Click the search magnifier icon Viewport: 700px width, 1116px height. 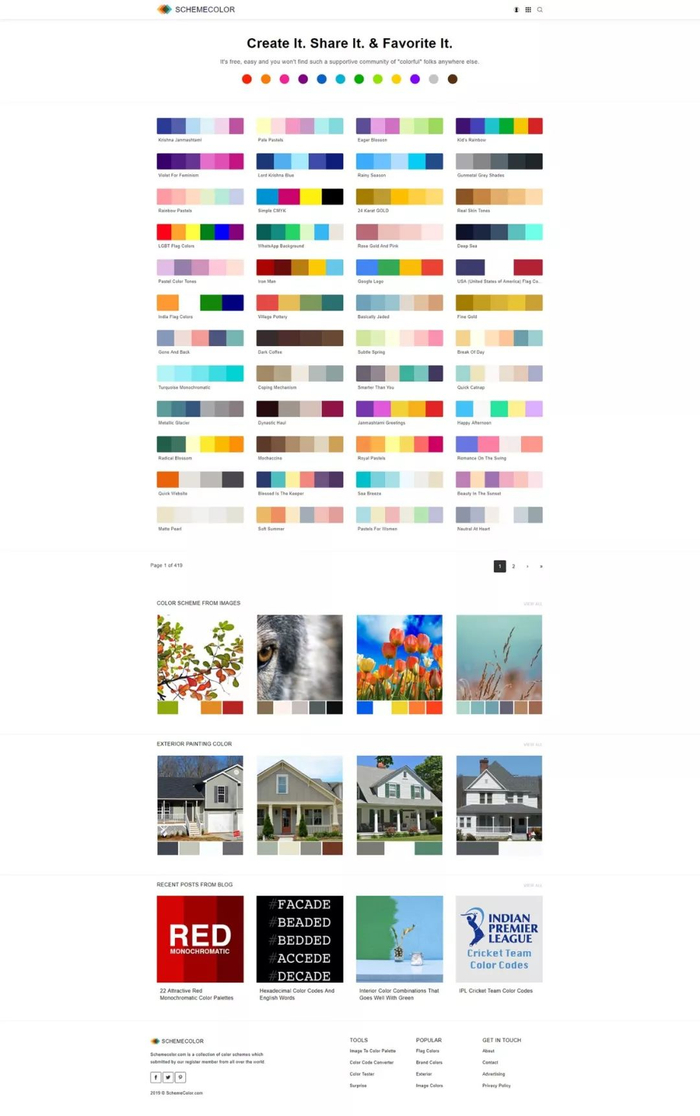pyautogui.click(x=540, y=10)
